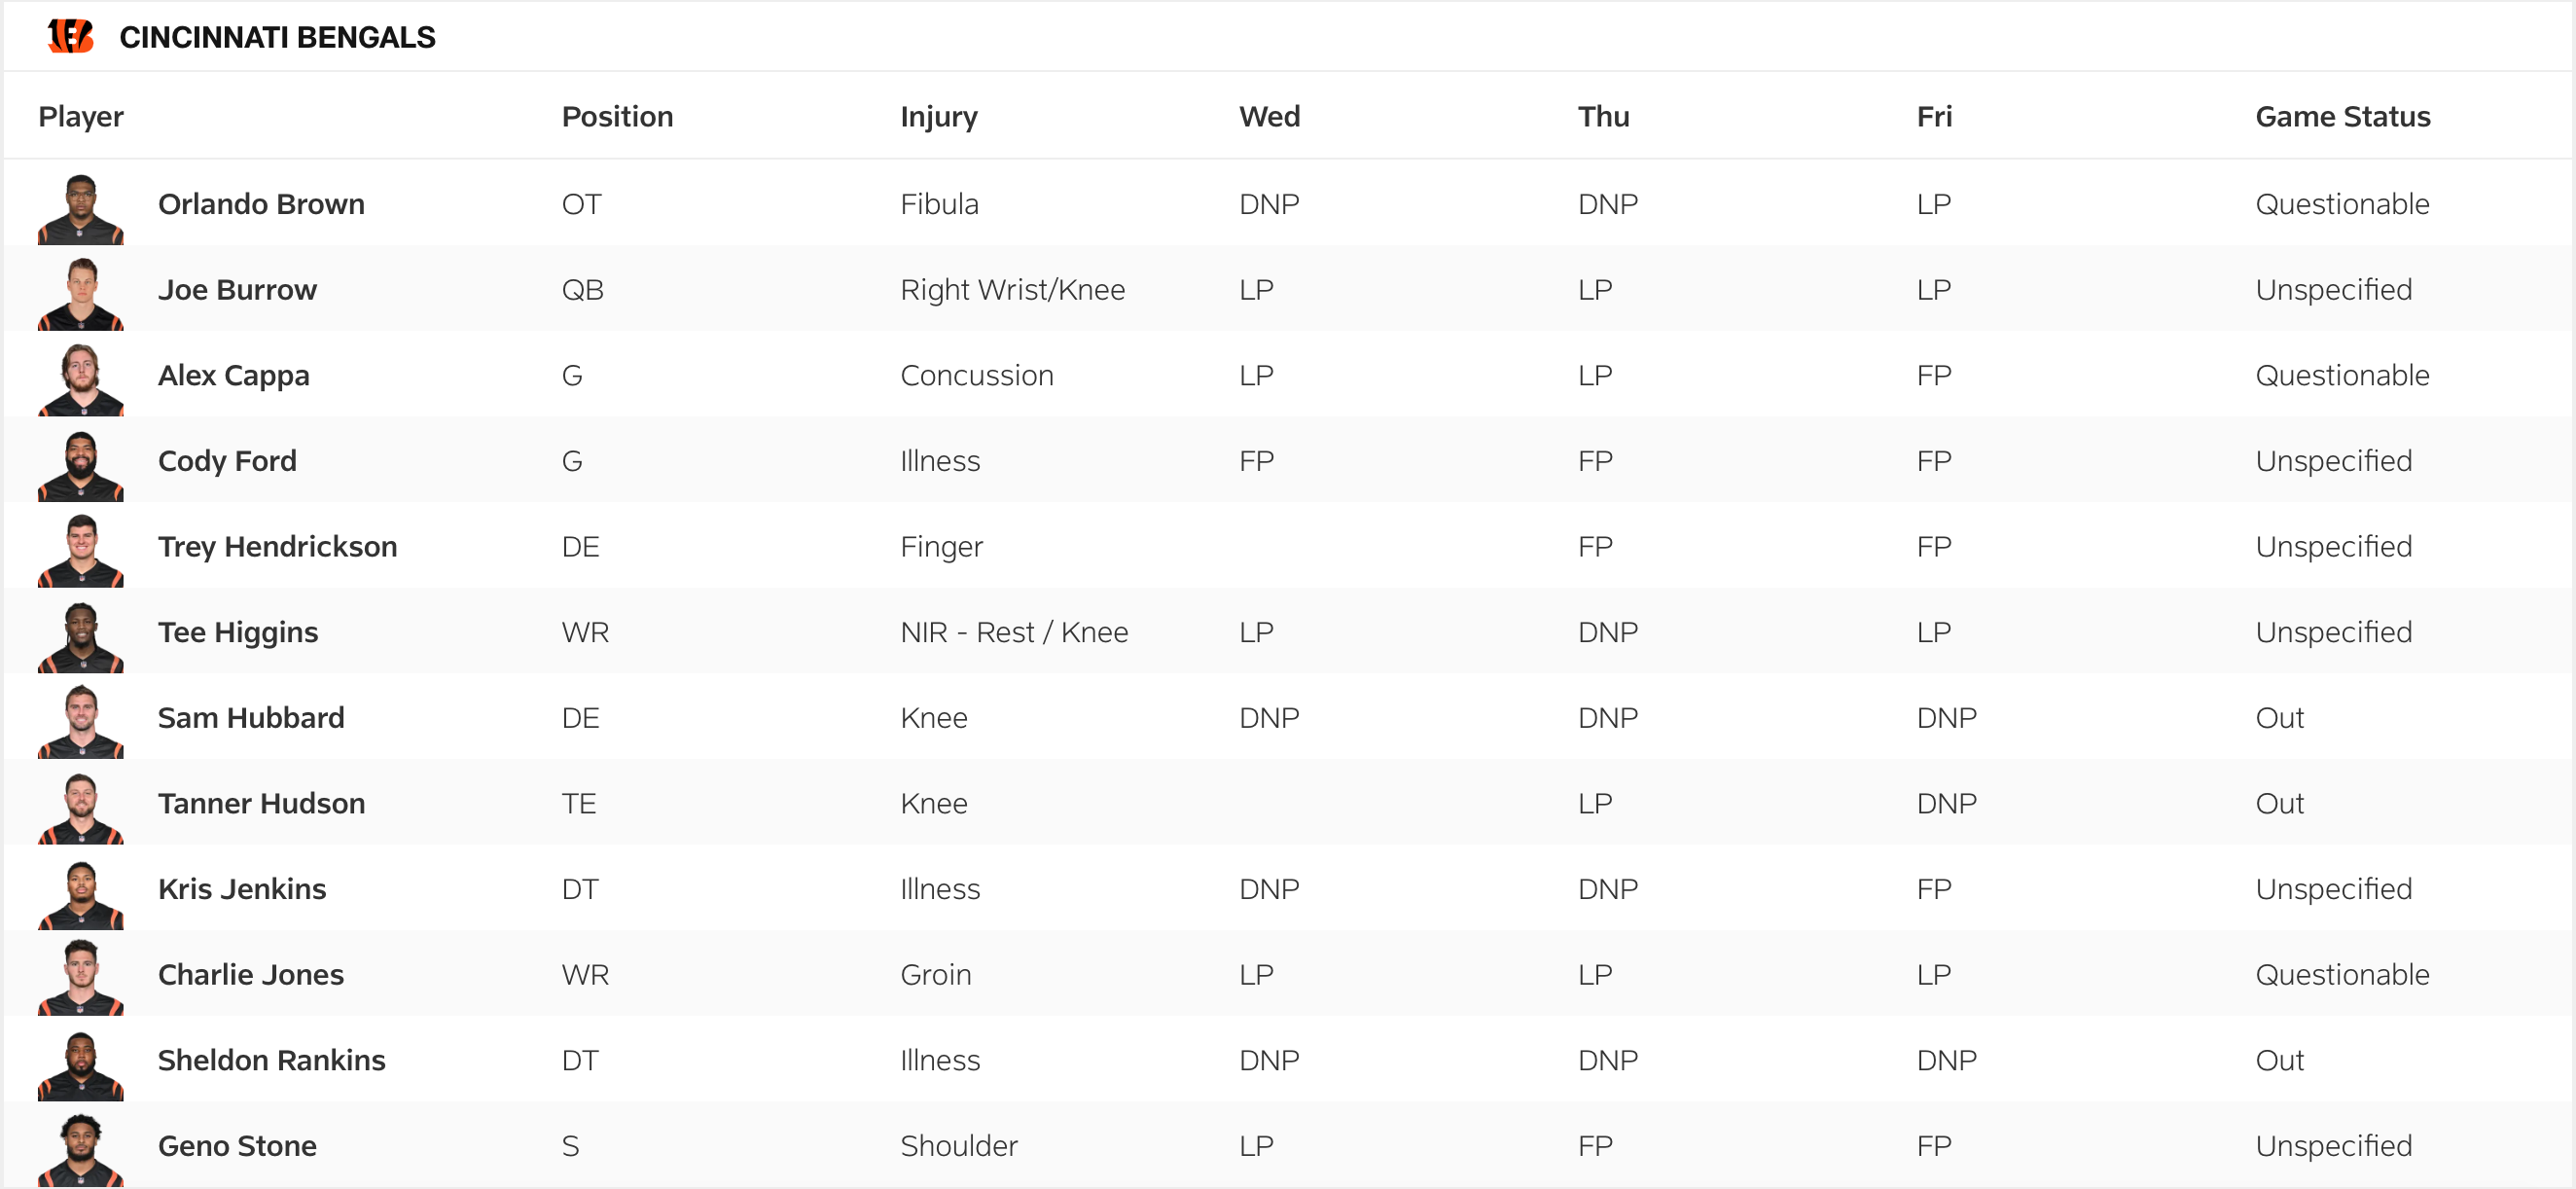Viewport: 2576px width, 1189px height.
Task: Click Trey Hendrickson's headshot
Action: point(81,550)
